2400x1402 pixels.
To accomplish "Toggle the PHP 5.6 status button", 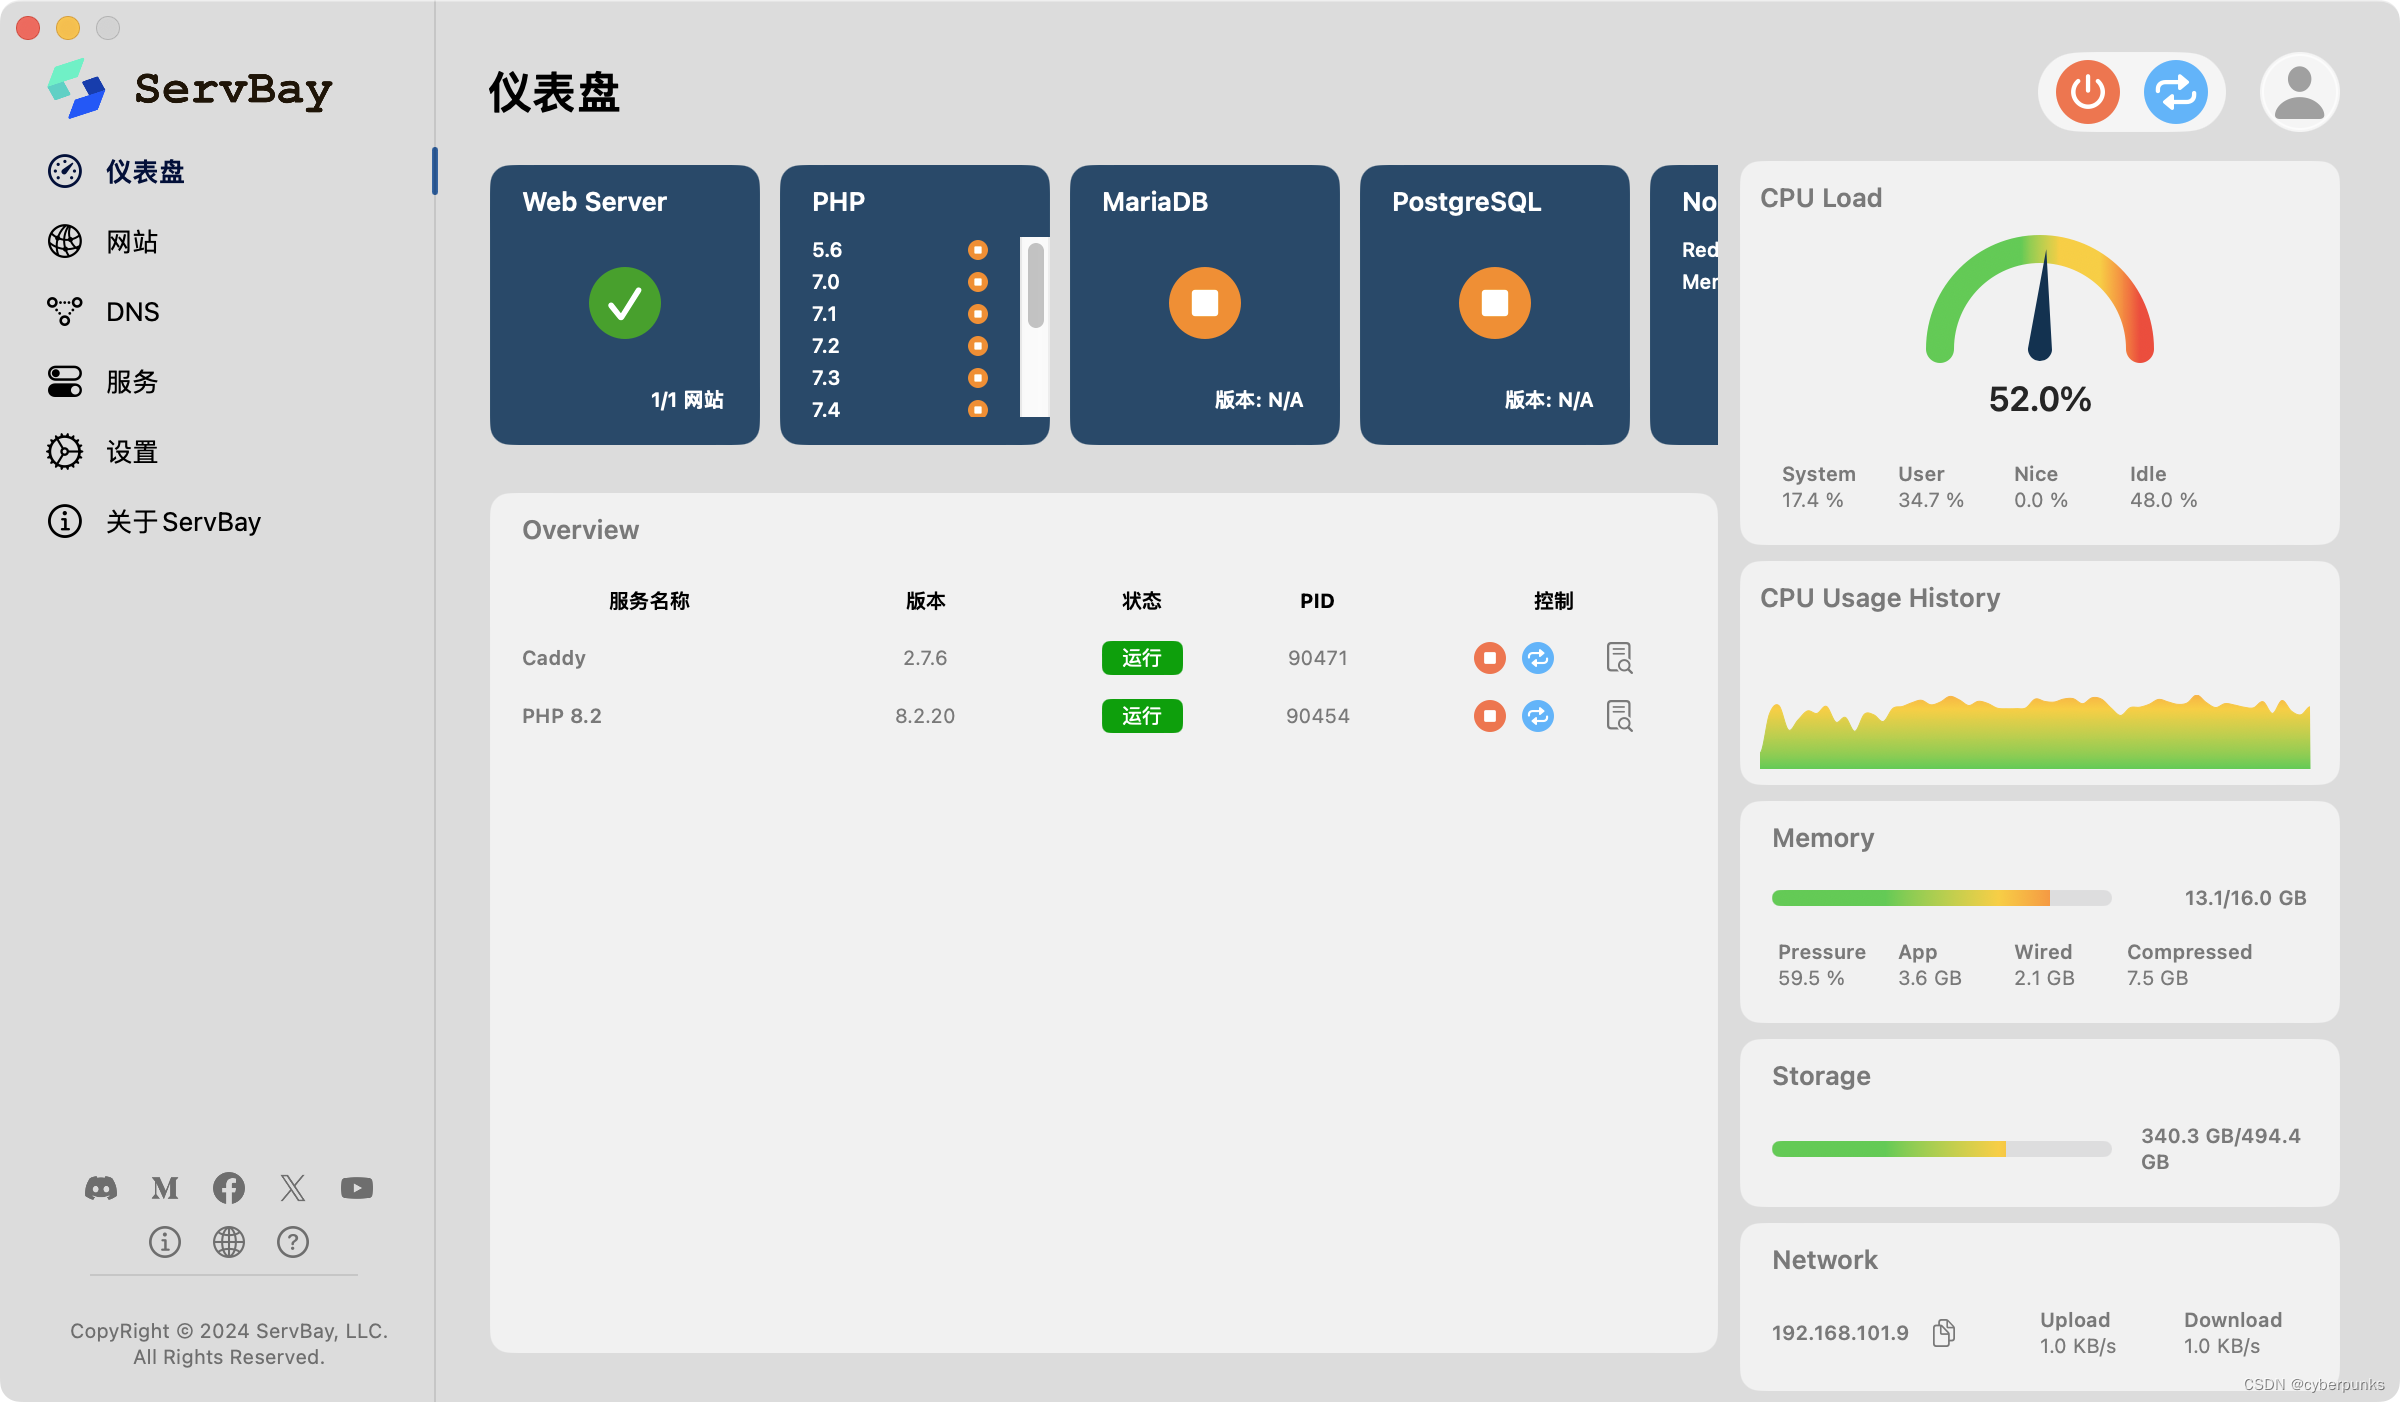I will pos(978,250).
